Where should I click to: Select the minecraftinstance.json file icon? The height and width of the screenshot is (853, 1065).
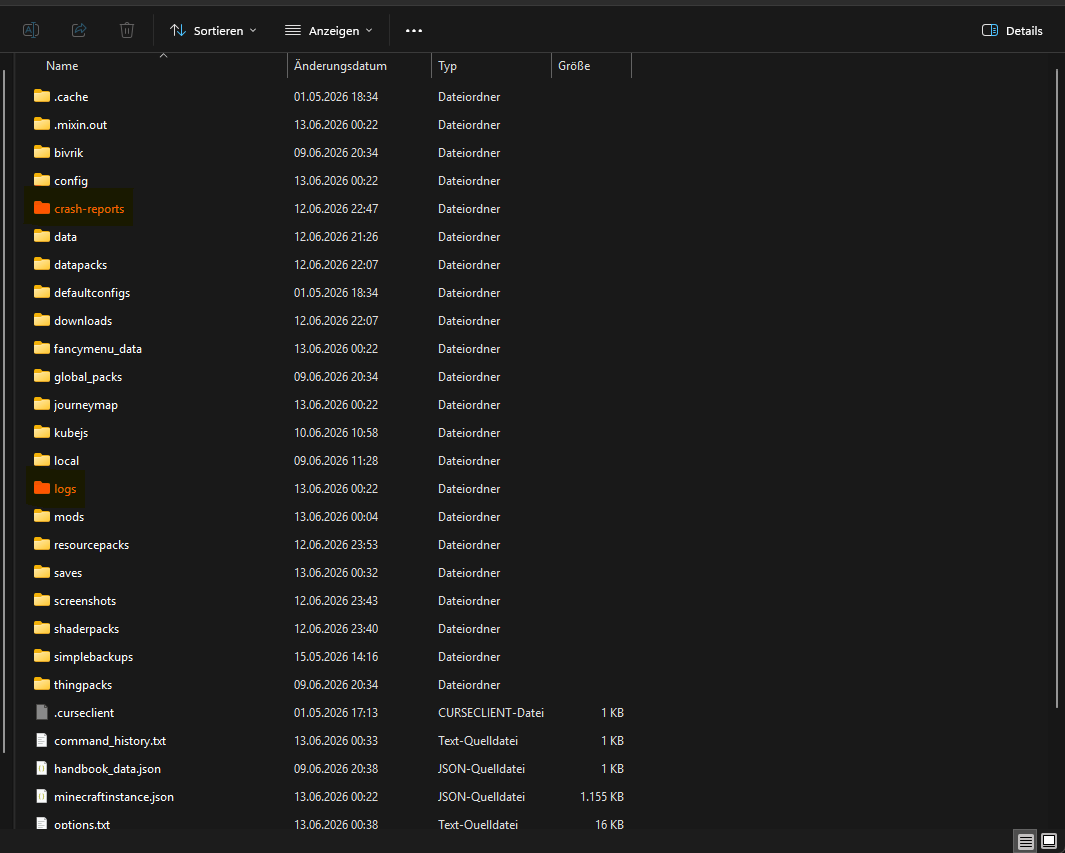click(42, 797)
